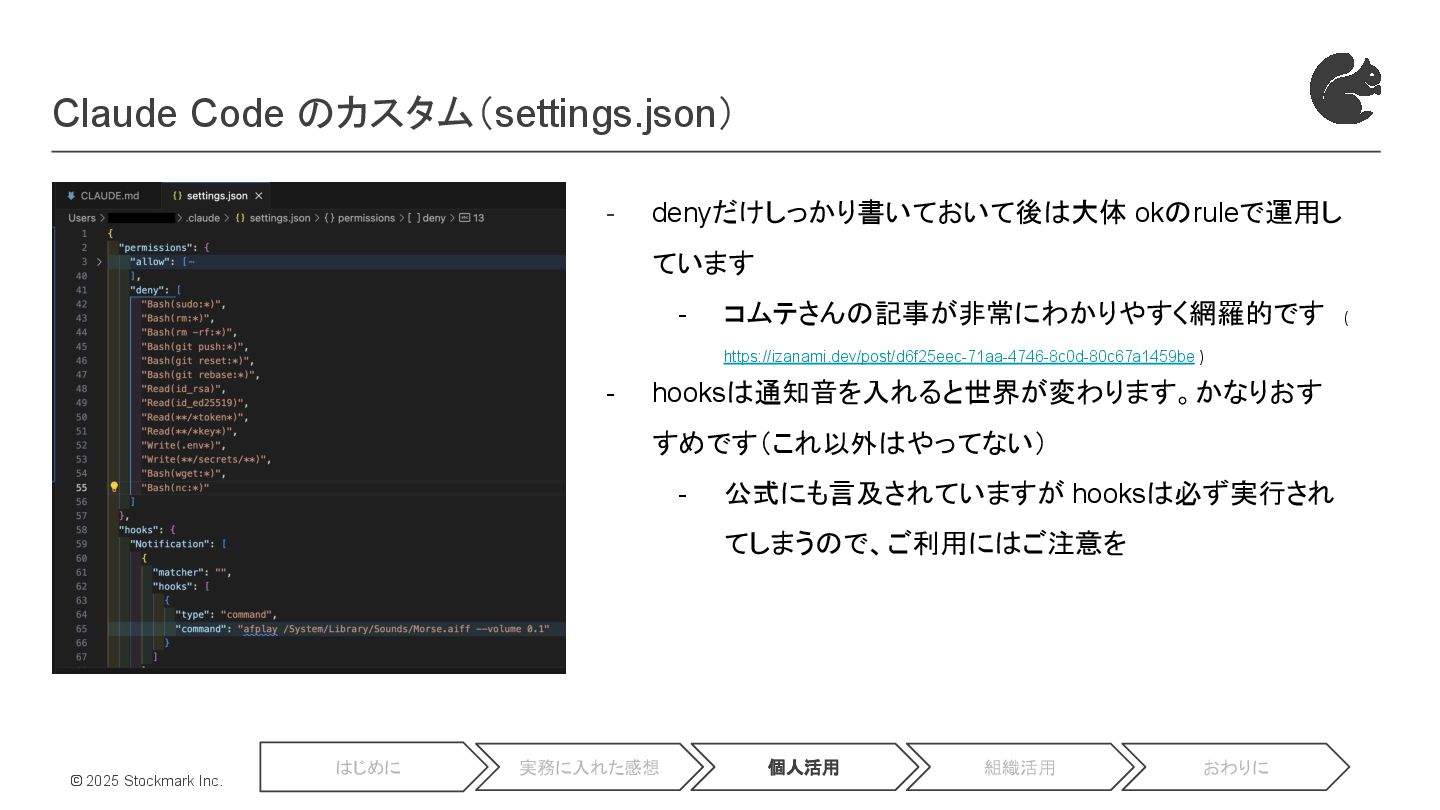The width and height of the screenshot is (1440, 810).
Task: Click the "© 2025 Stockmark Inc." footer text
Action: 147,781
